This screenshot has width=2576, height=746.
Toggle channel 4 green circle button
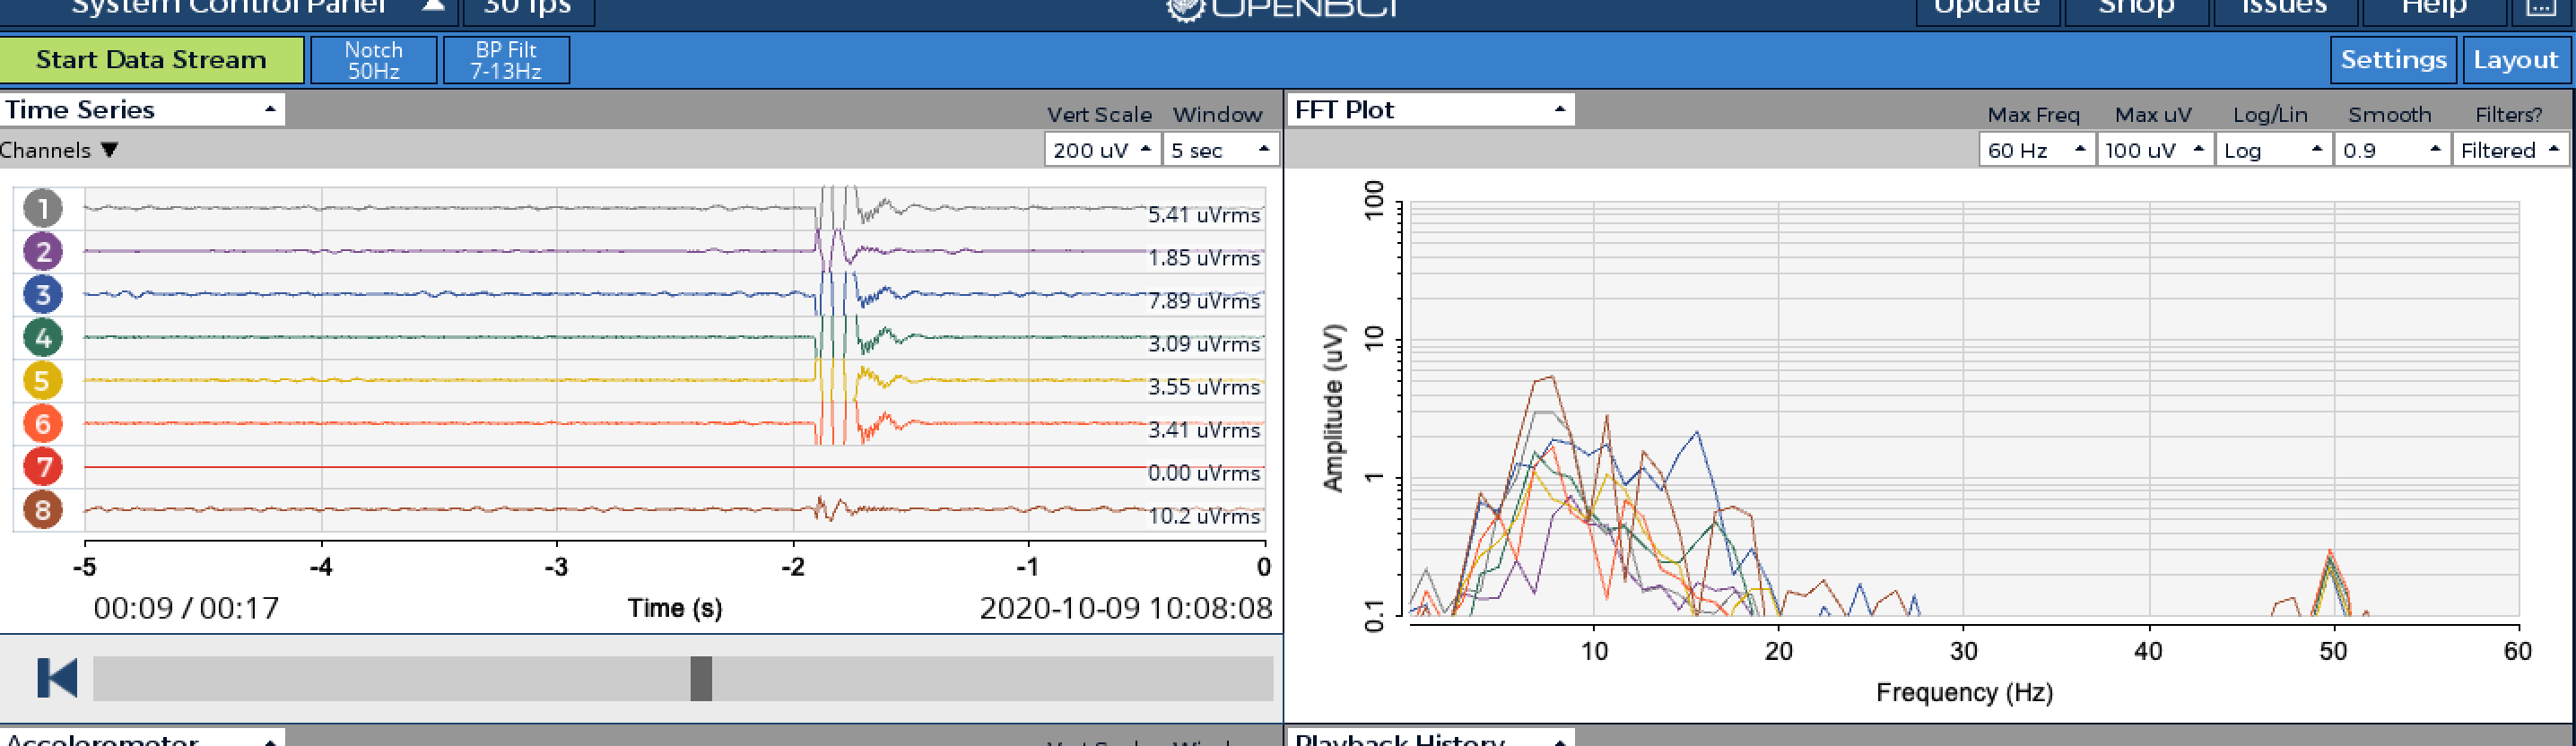pos(43,337)
